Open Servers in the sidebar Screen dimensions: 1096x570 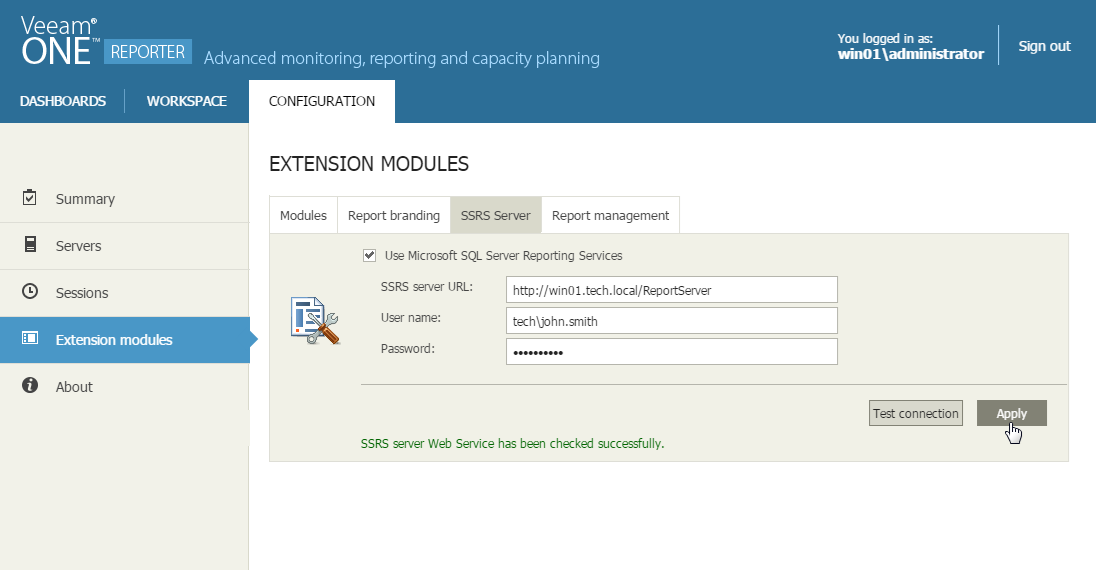(124, 246)
